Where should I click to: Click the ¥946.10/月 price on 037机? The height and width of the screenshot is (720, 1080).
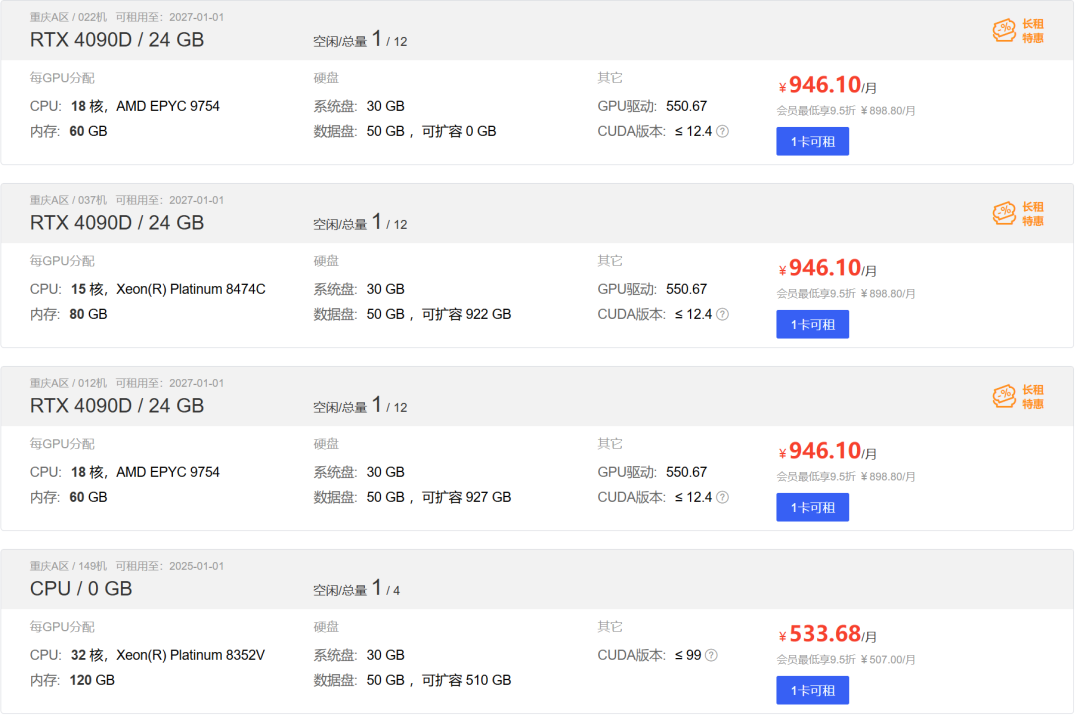click(x=827, y=267)
